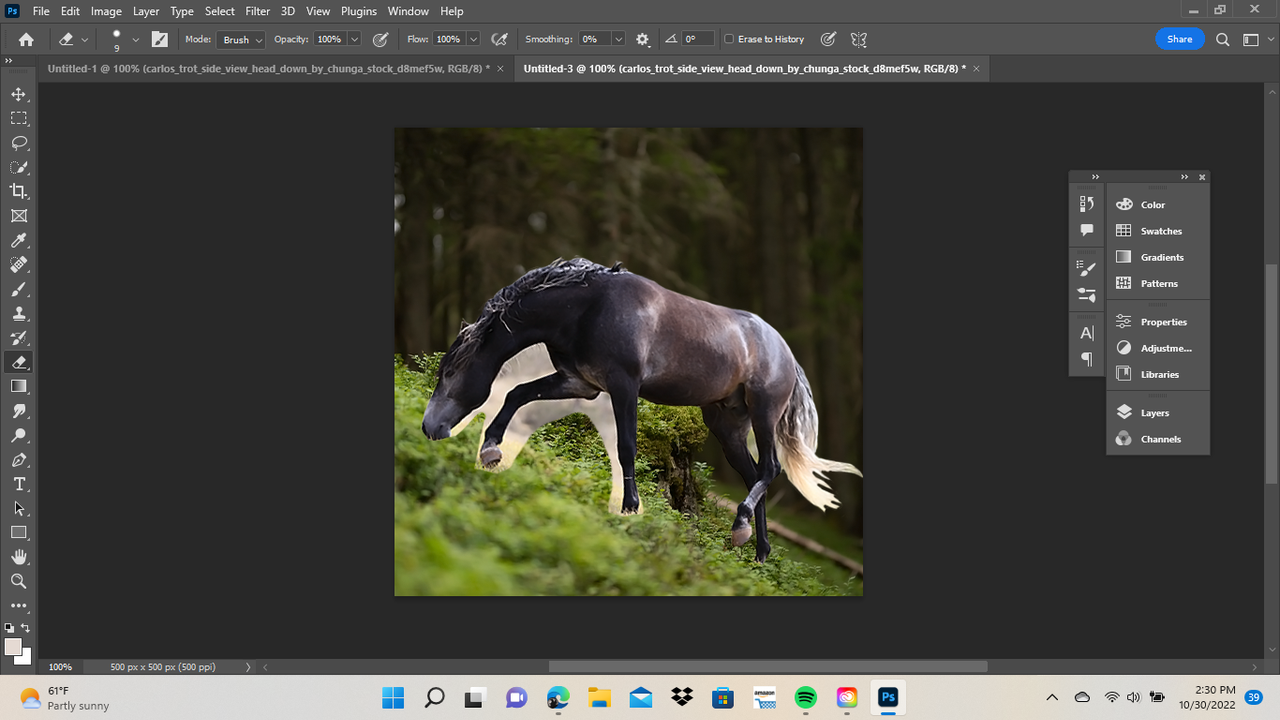Click the foreground color swatch
Viewport: 1280px width, 720px height.
tap(12, 646)
